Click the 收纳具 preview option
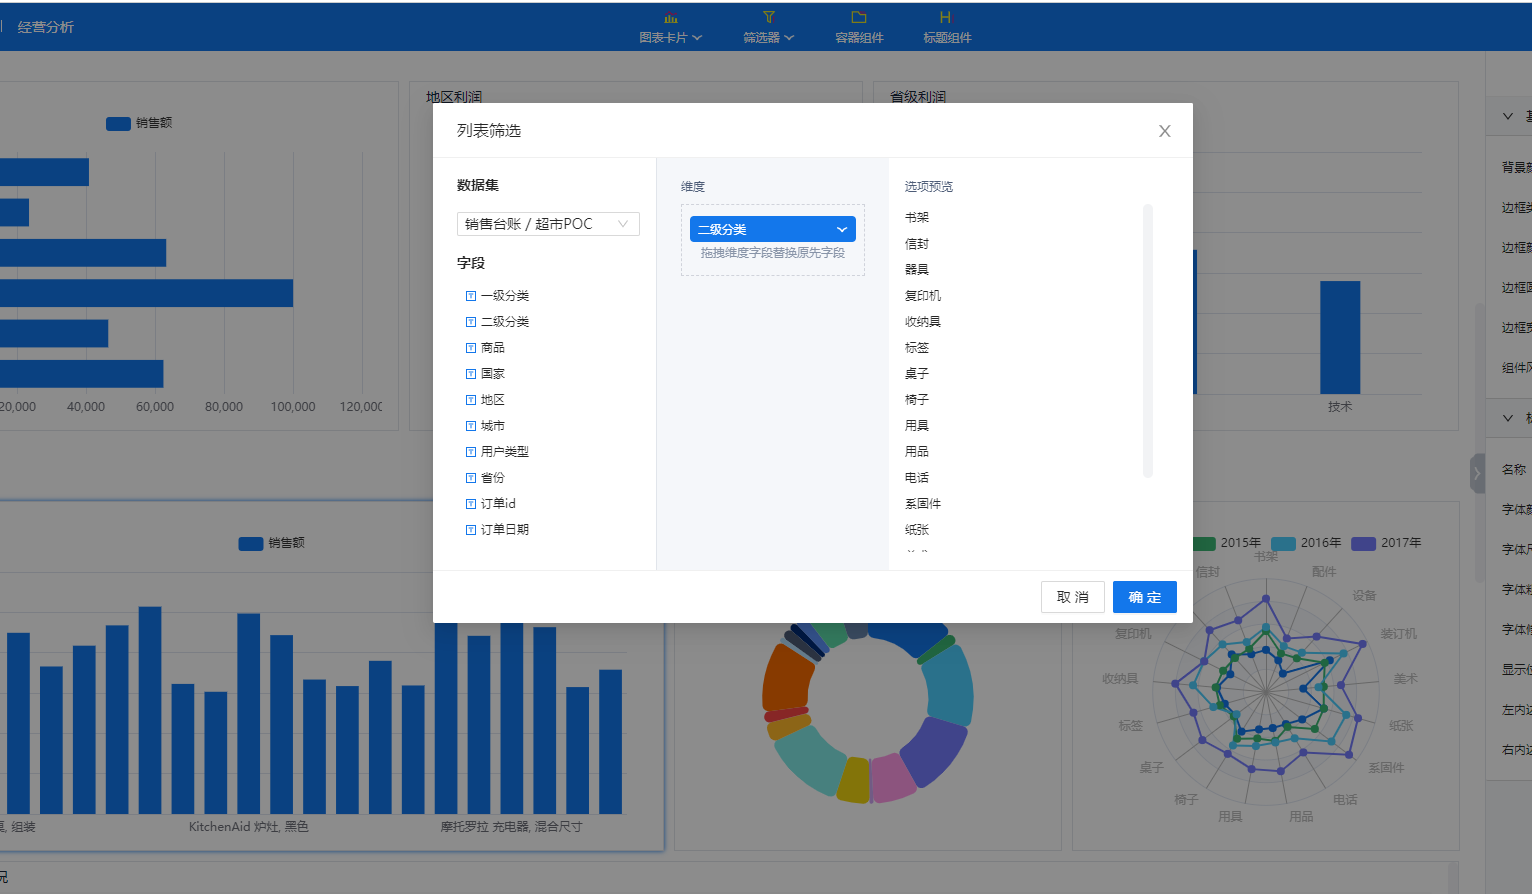Viewport: 1532px width, 894px height. click(923, 321)
